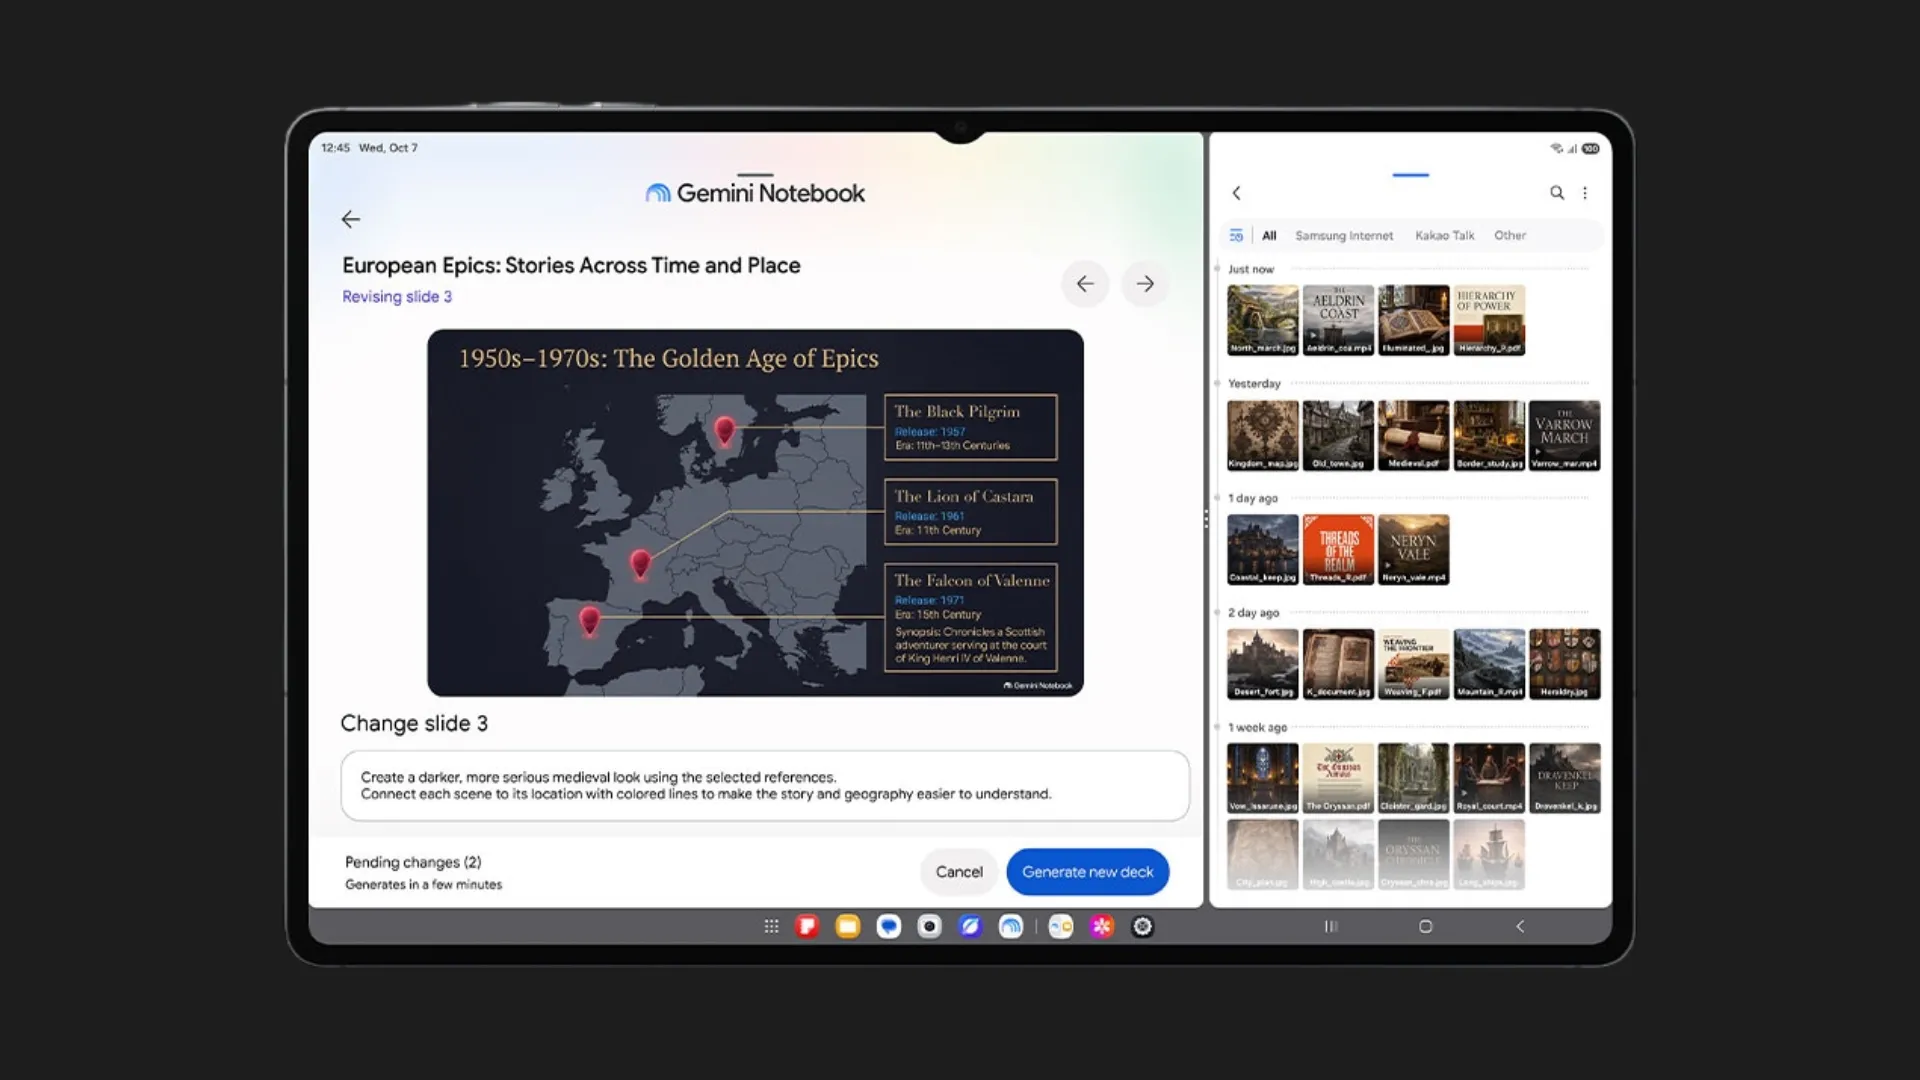Viewport: 1920px width, 1080px height.
Task: Show the previous slide with left arrow
Action: coord(1085,284)
